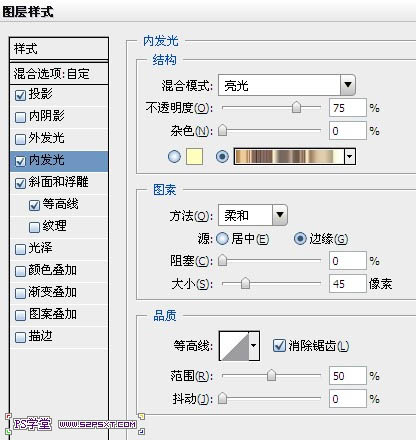
Task: Select the 居中 source radio button
Action: [x=222, y=239]
